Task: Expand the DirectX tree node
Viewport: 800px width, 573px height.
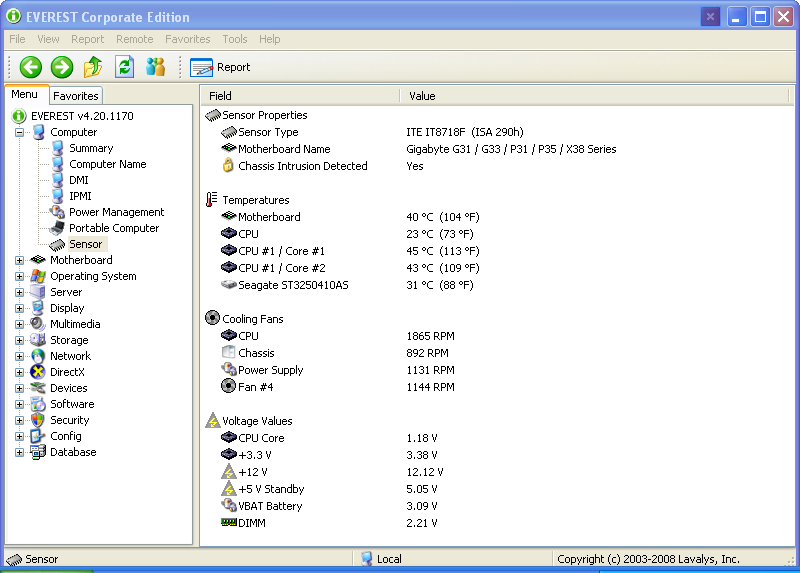Action: (x=19, y=372)
